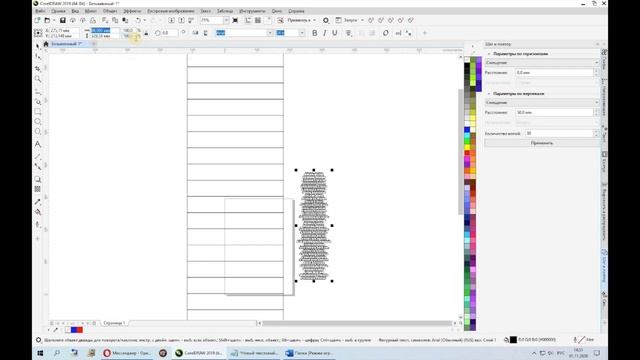The image size is (640, 360).
Task: Click the horizontal scrollbar
Action: pos(356,323)
